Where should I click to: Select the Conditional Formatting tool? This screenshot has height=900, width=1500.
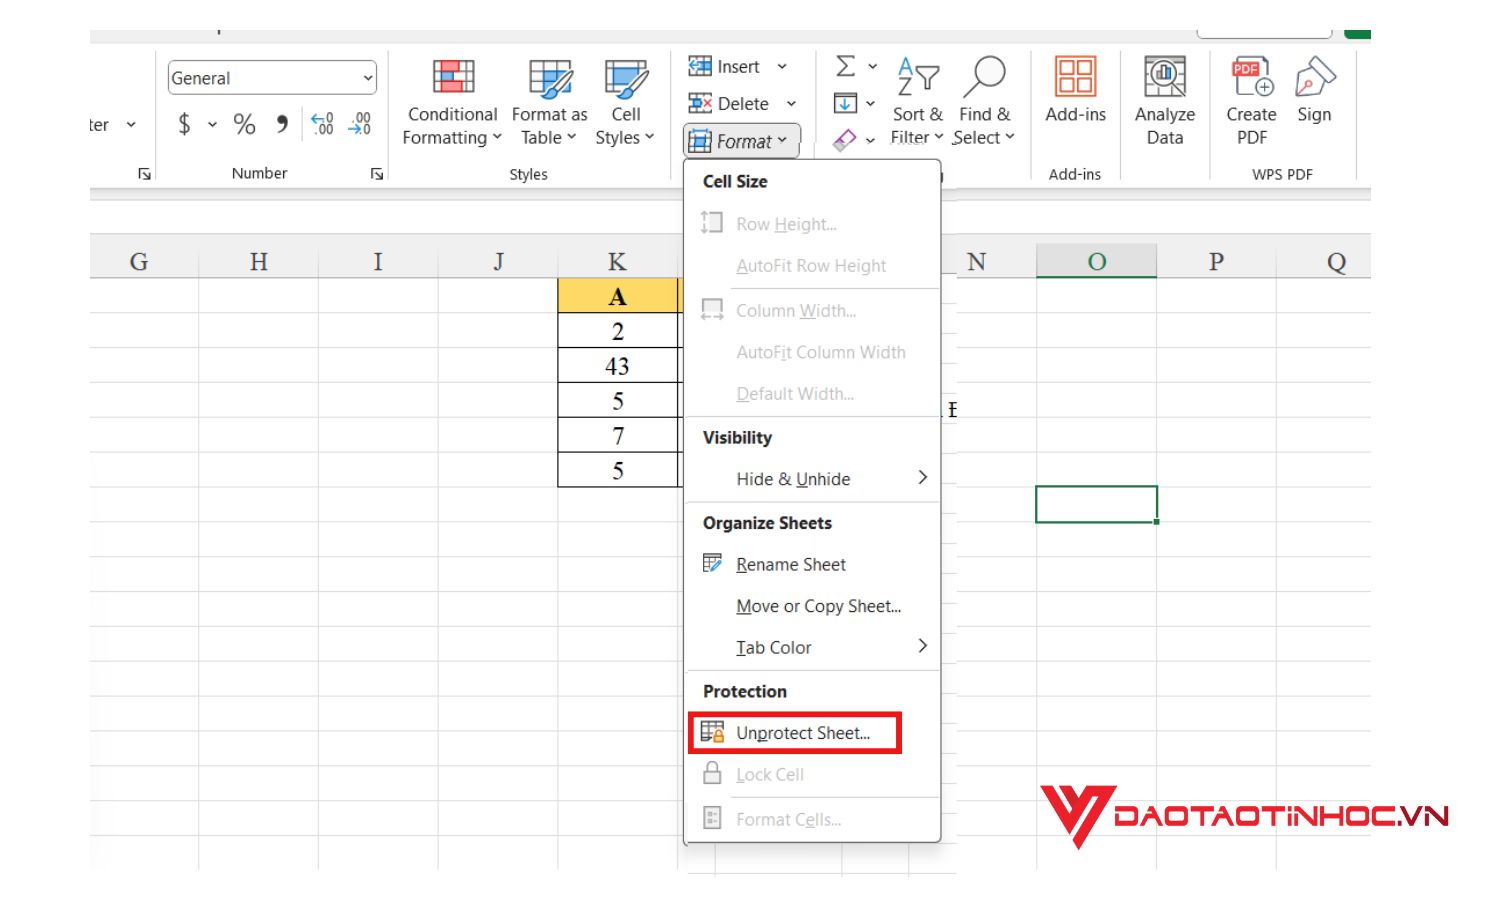(451, 100)
